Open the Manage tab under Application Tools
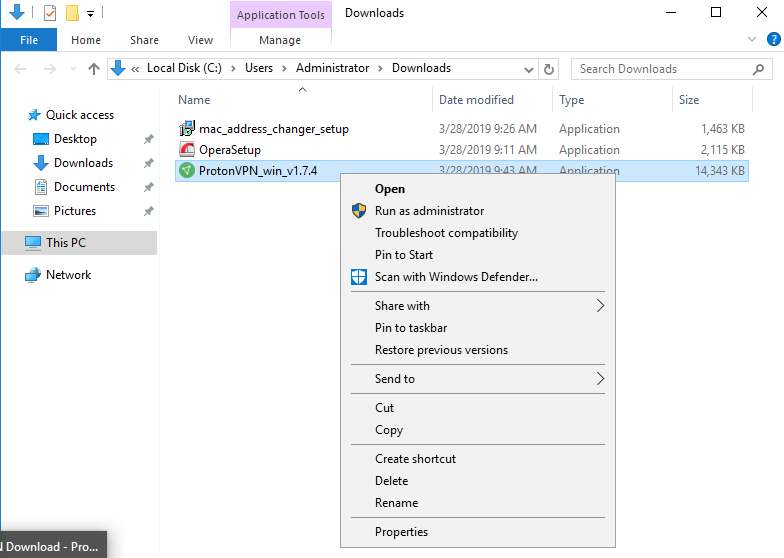The width and height of the screenshot is (784, 558). pyautogui.click(x=280, y=40)
